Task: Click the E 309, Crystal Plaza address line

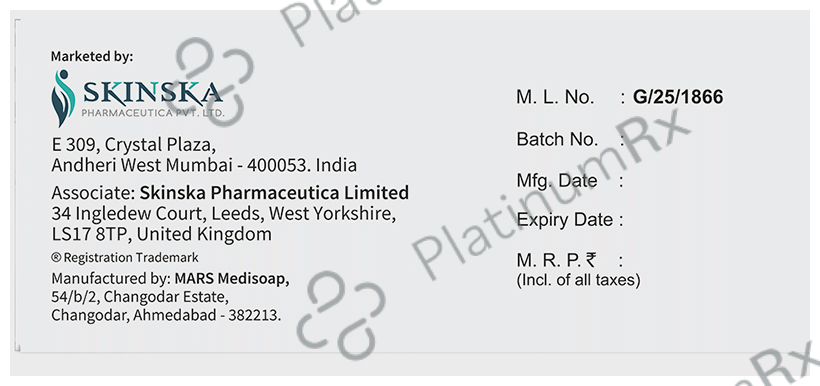Action: [133, 144]
